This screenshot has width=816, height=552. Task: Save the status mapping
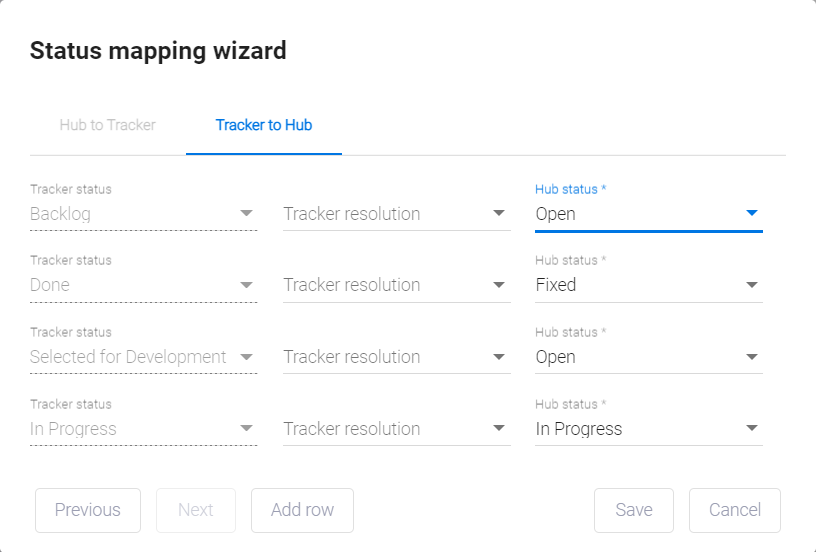[x=634, y=510]
